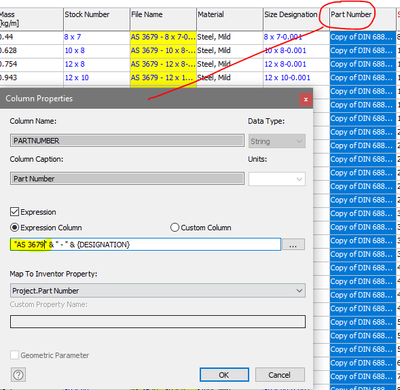
Task: Click Stock Number cell 8 x 7
Action: [x=97, y=37]
